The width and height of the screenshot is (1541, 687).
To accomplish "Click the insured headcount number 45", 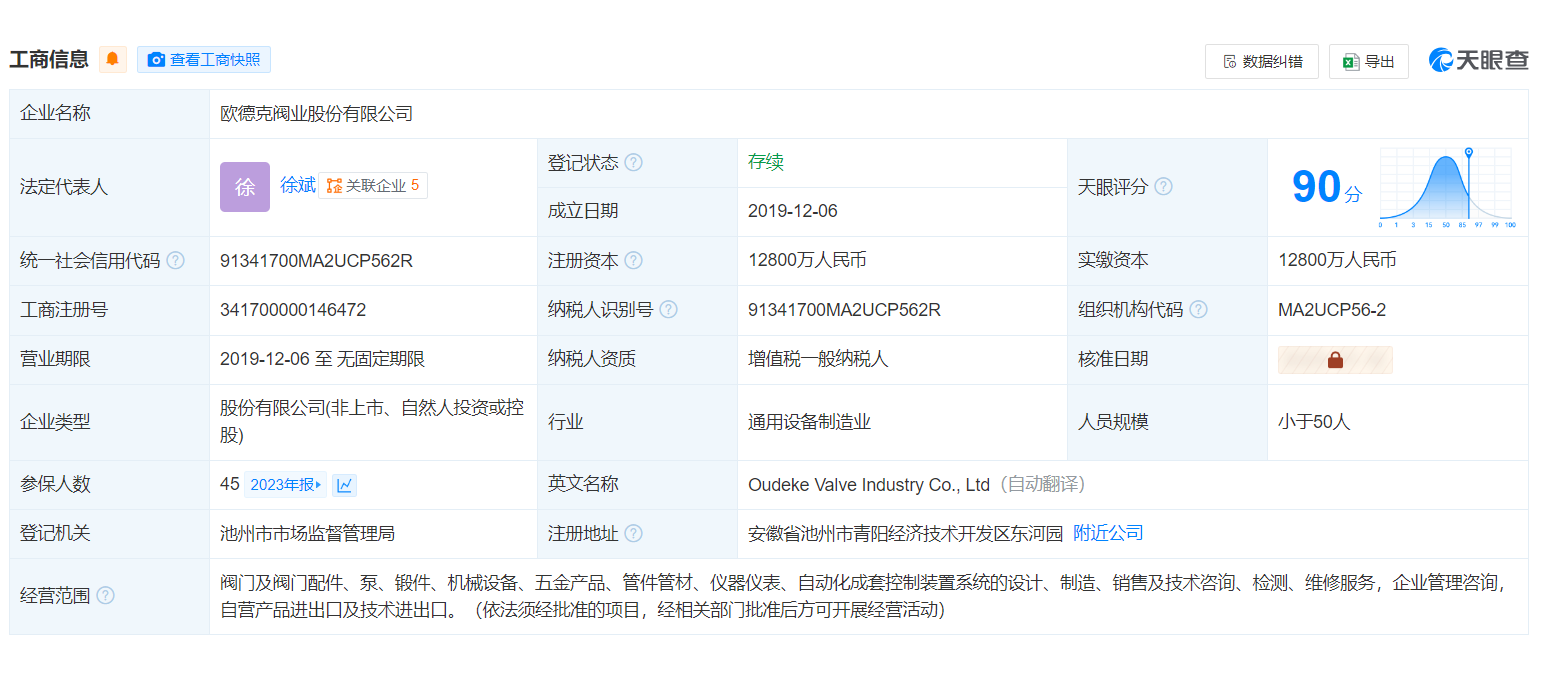I will coord(230,484).
